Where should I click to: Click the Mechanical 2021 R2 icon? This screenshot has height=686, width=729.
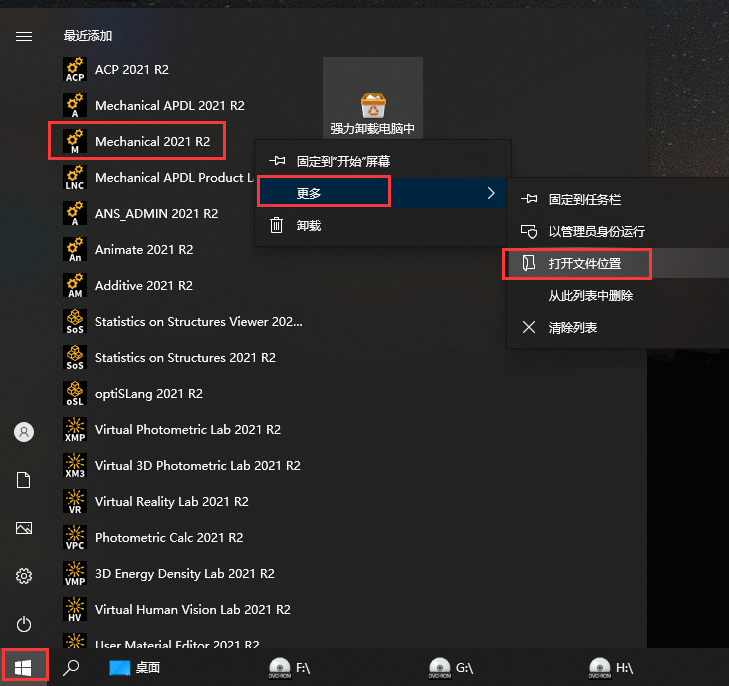75,141
